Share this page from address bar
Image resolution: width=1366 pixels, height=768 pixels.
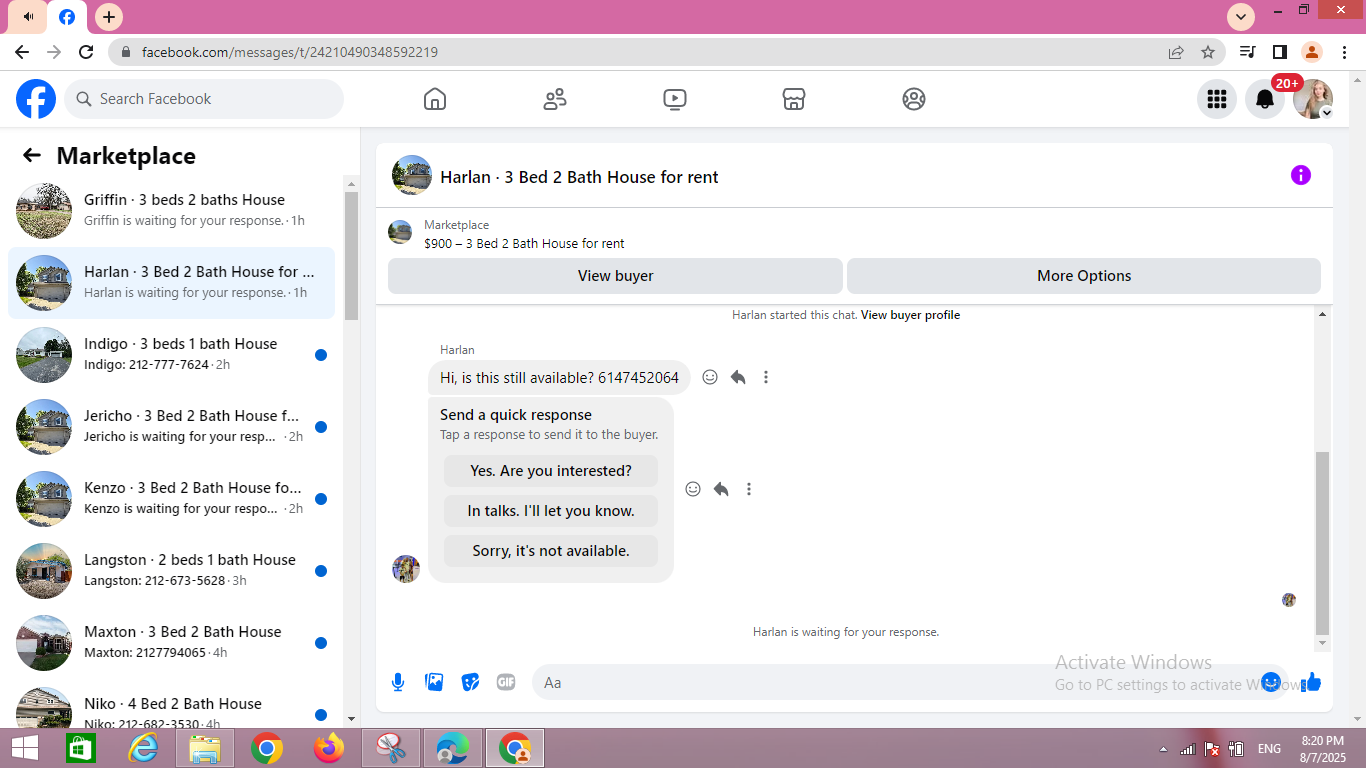point(1176,52)
